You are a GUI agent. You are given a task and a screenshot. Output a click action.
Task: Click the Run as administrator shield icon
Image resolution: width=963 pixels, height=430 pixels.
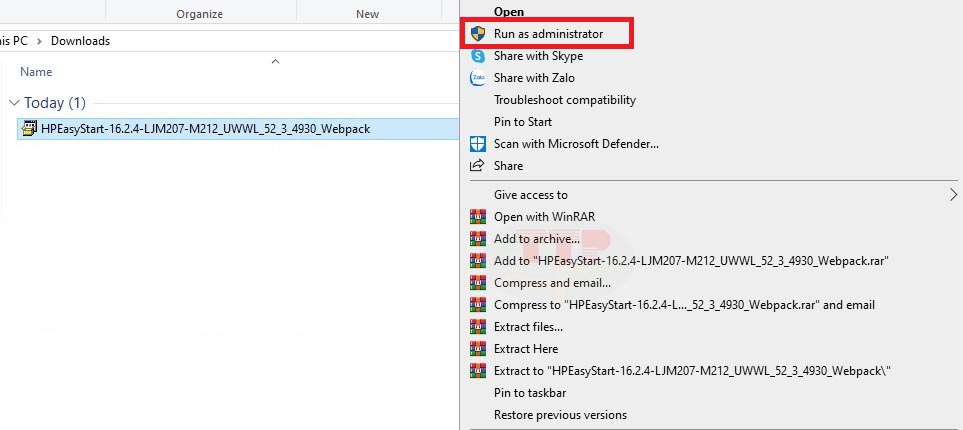(477, 34)
